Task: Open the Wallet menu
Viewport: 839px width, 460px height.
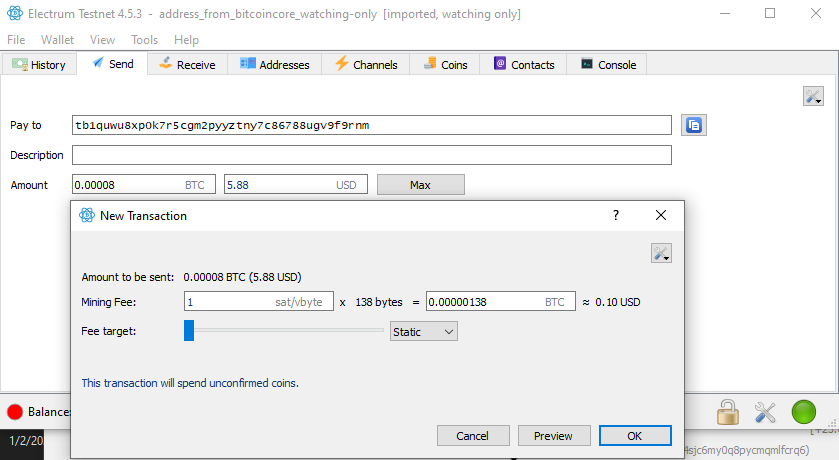Action: tap(57, 40)
